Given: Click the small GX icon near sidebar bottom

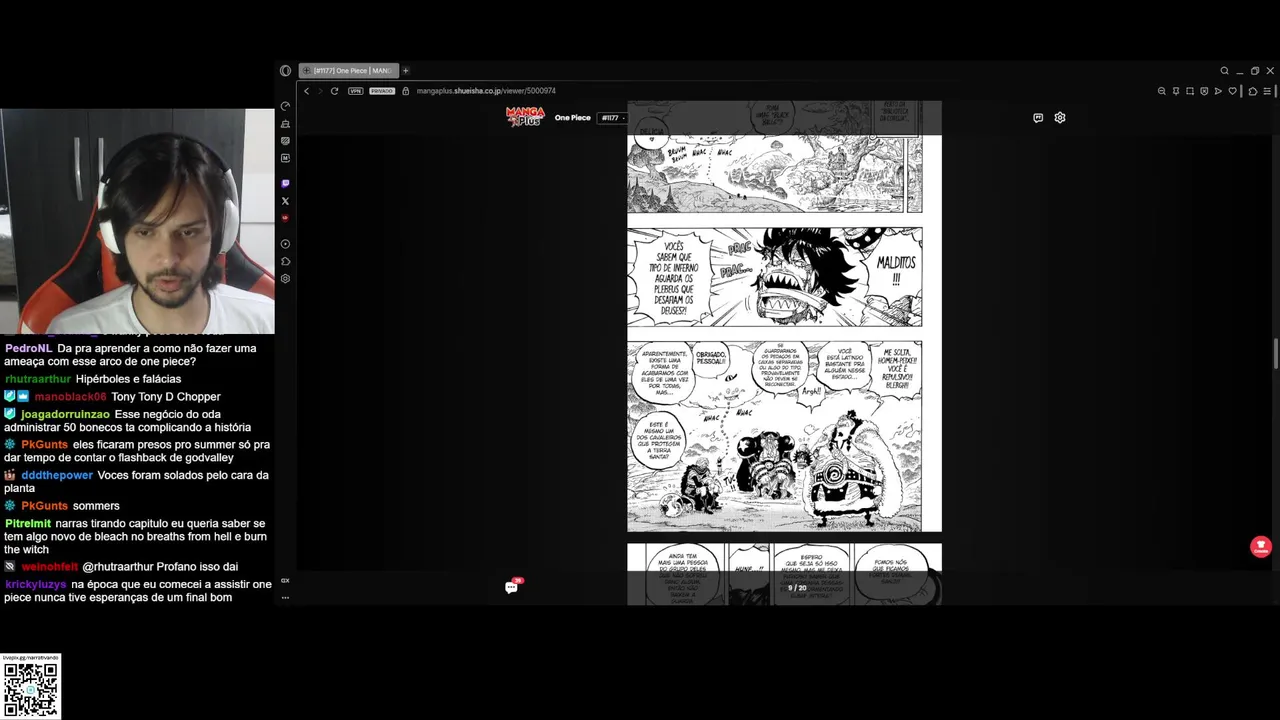Looking at the screenshot, I should [285, 581].
